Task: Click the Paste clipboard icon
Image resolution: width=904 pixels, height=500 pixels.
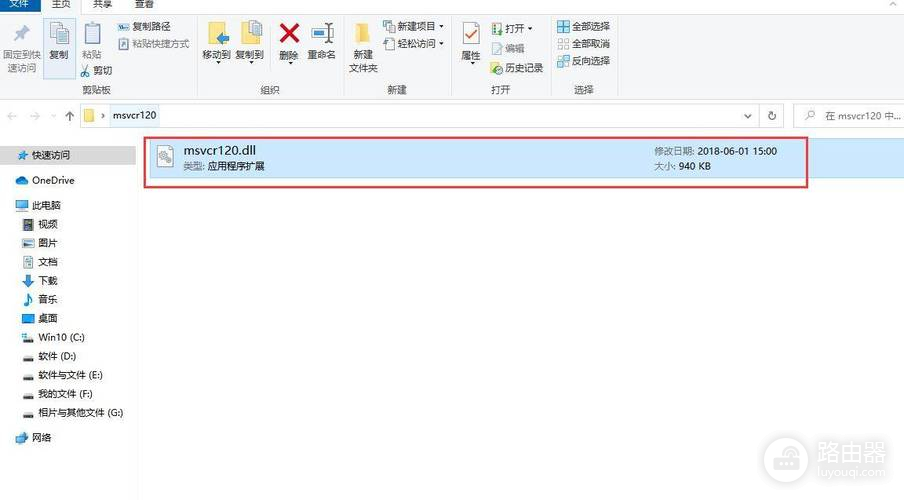Action: tap(92, 33)
